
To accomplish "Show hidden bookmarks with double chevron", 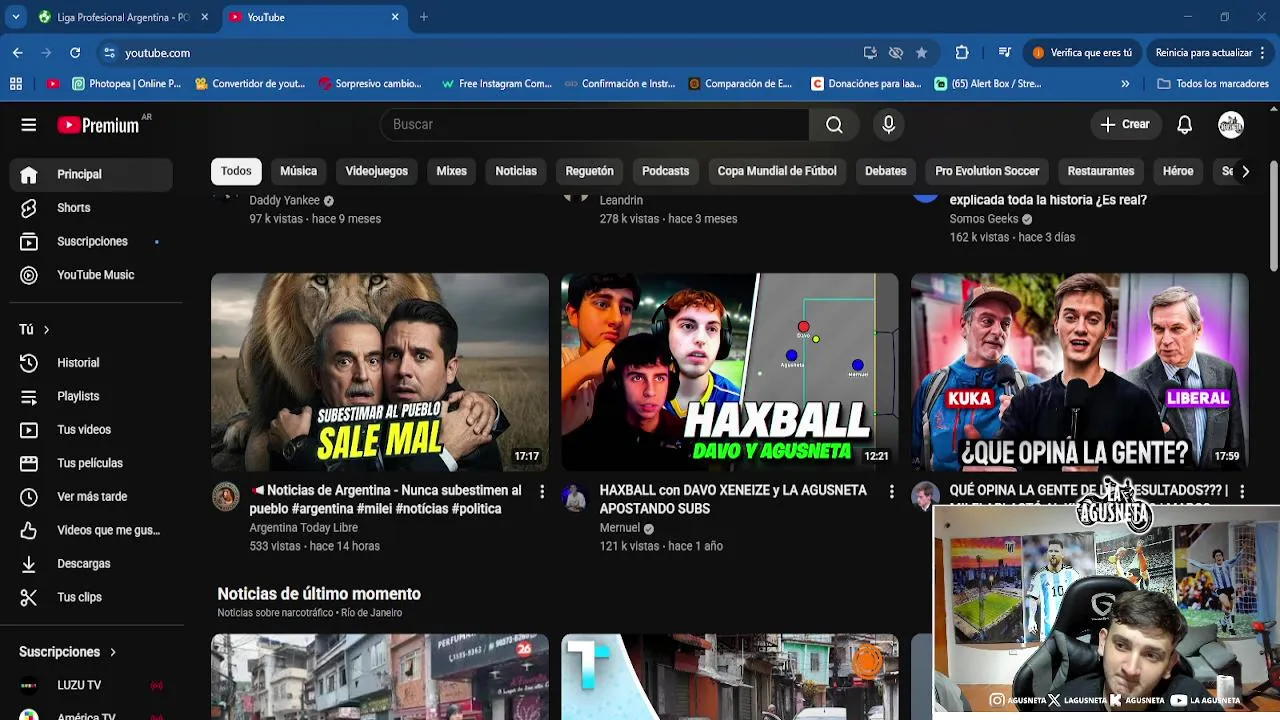I will 1125,84.
